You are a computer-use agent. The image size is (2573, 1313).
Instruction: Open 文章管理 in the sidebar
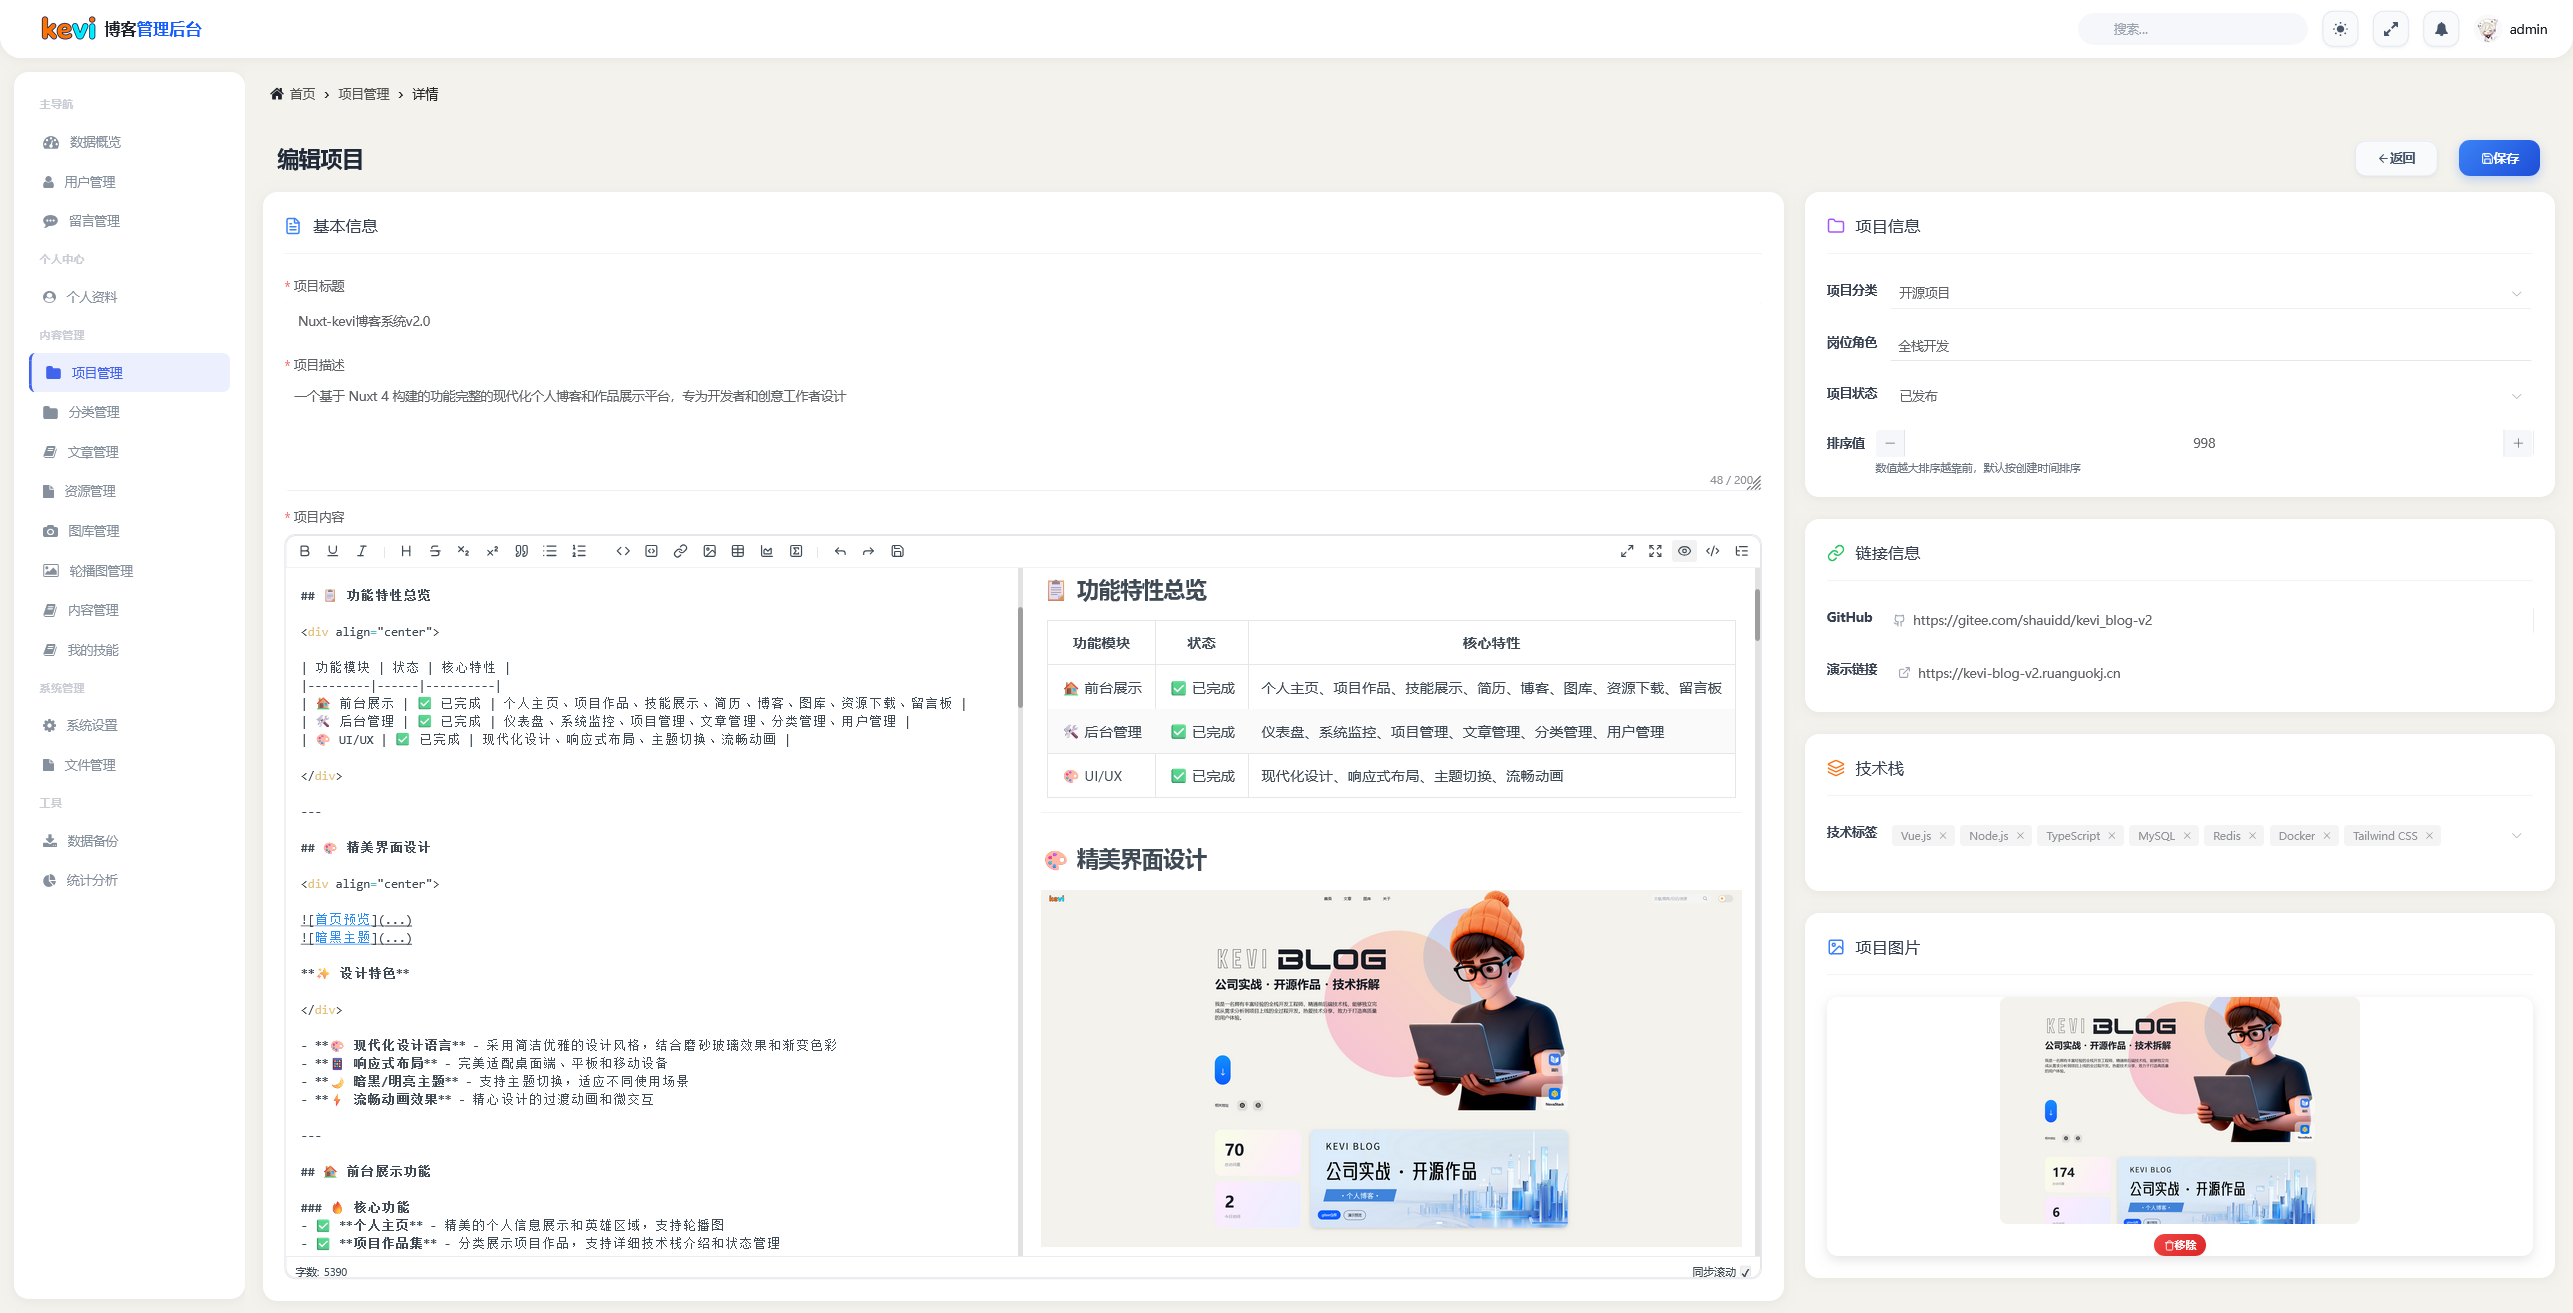click(x=93, y=452)
